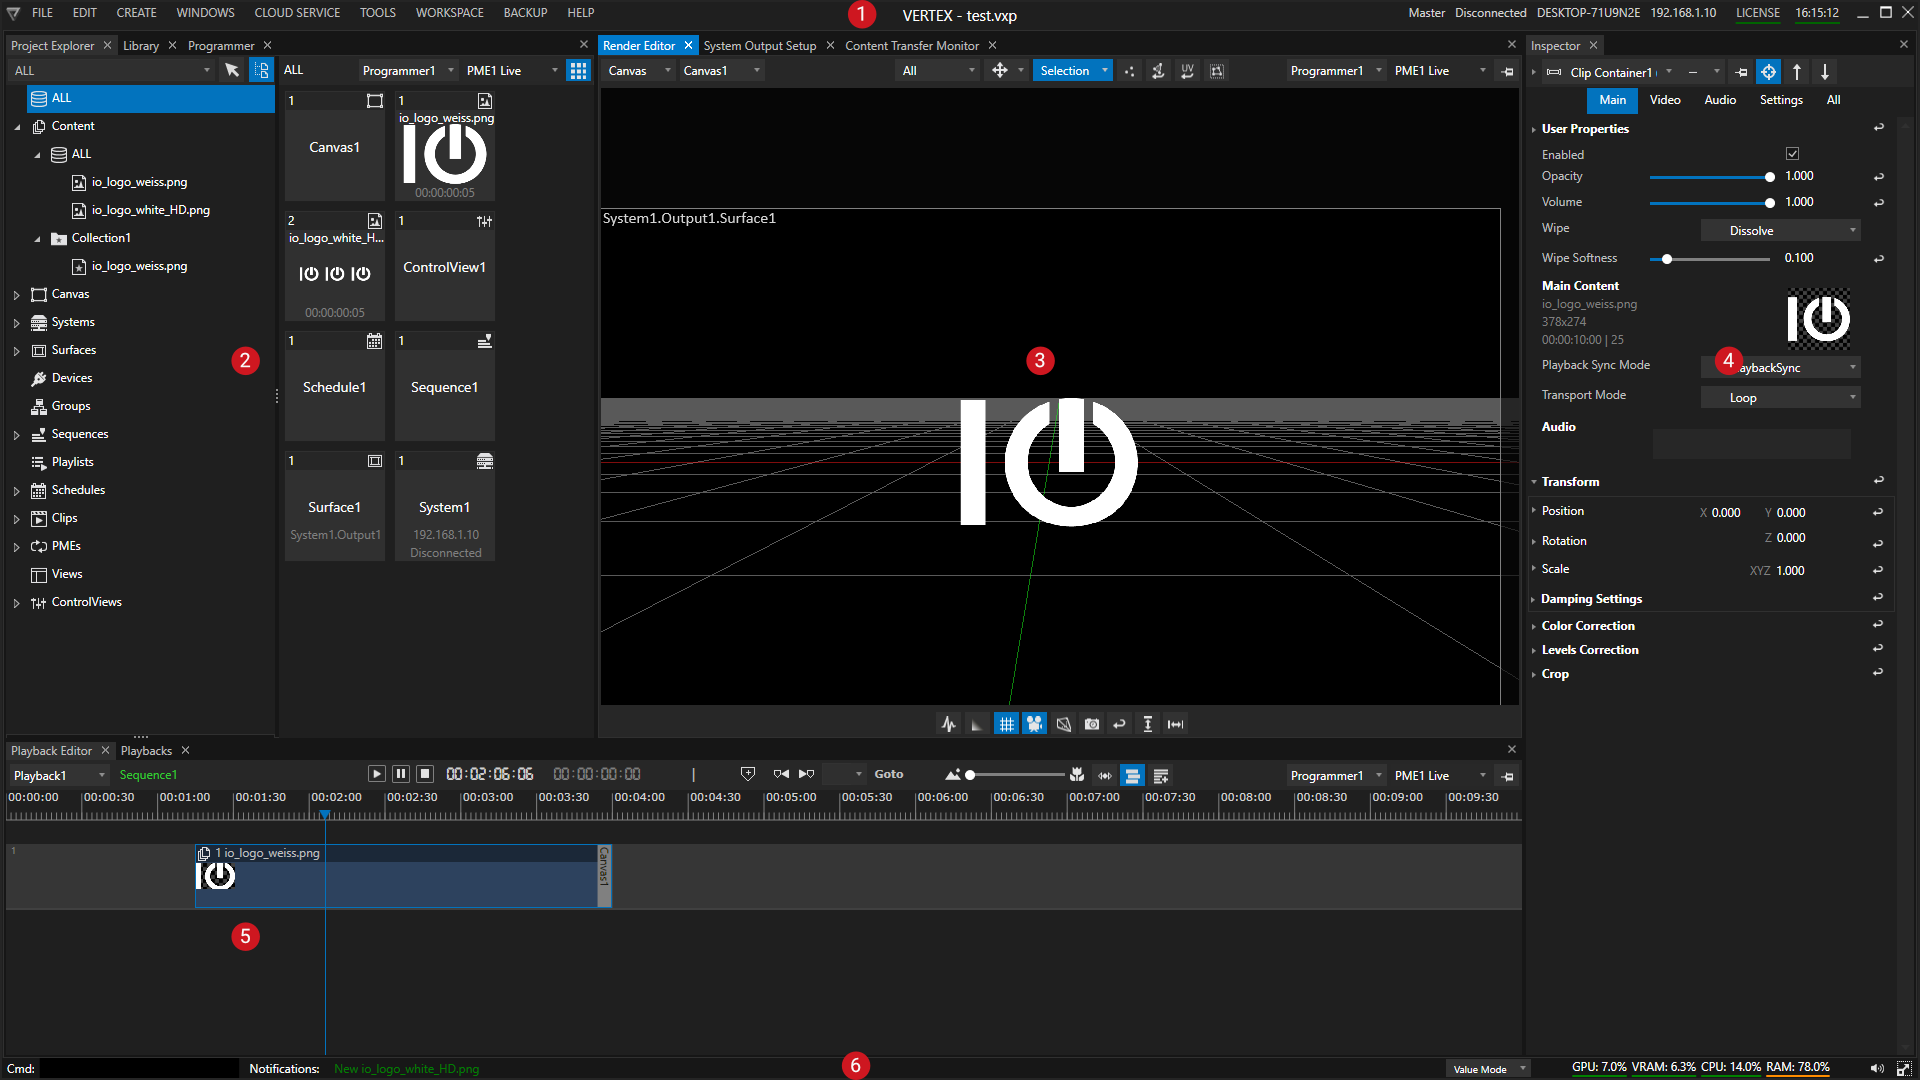Open the CLOUD SERVICE menu
The width and height of the screenshot is (1920, 1080).
pos(297,13)
